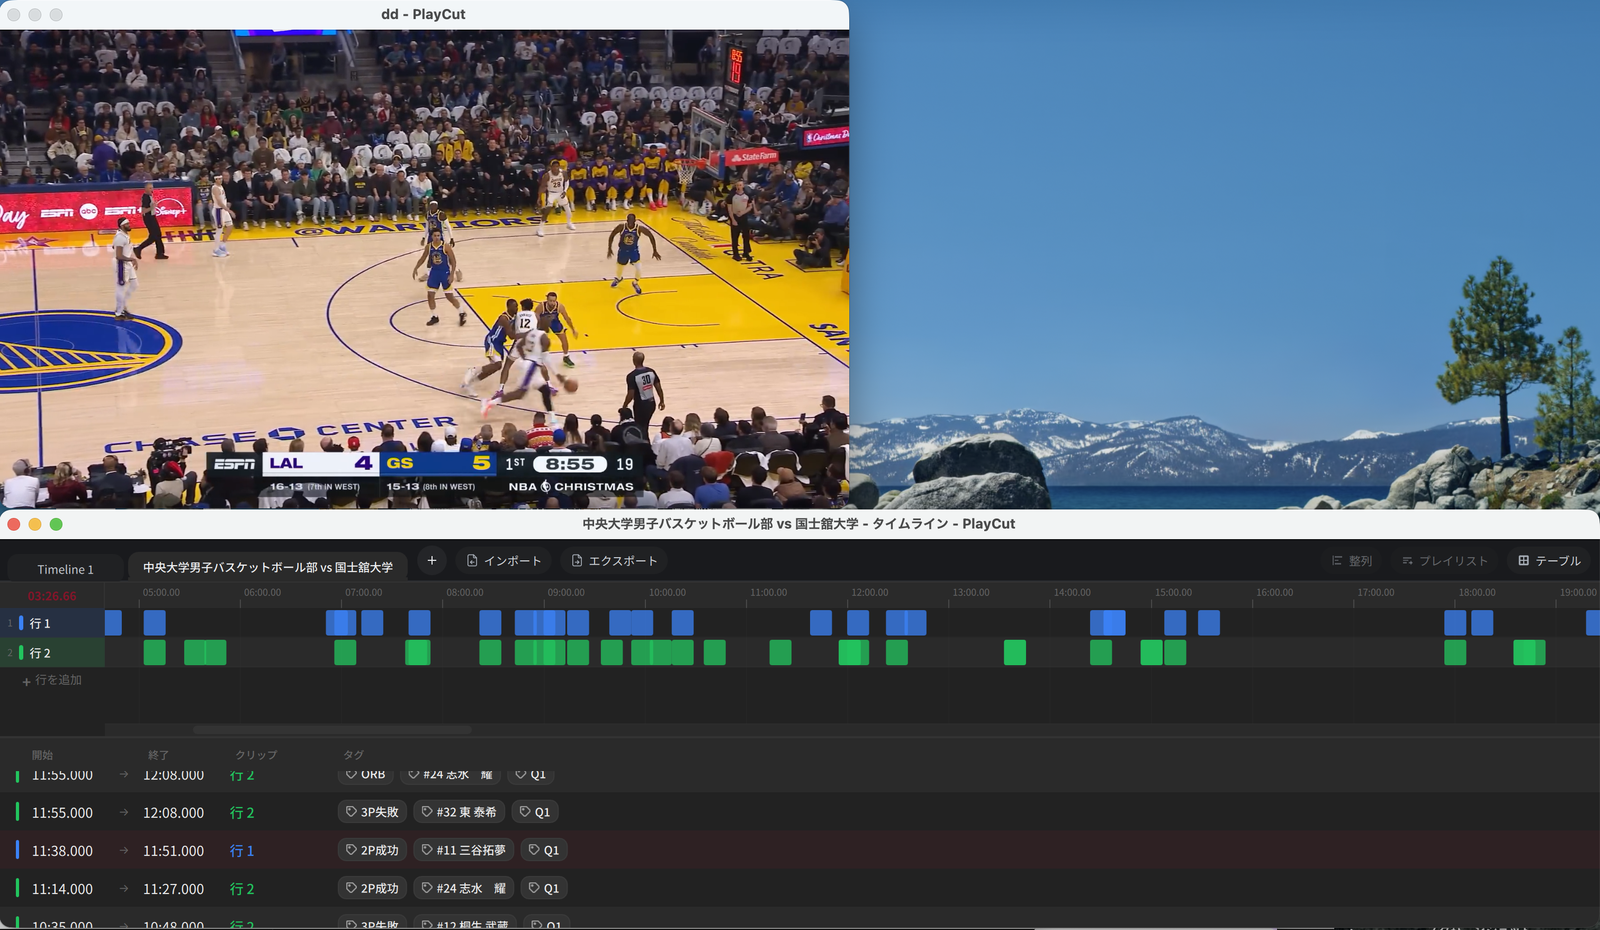
Task: Click the video frame in the dd - PlayCut window
Action: pos(424,269)
